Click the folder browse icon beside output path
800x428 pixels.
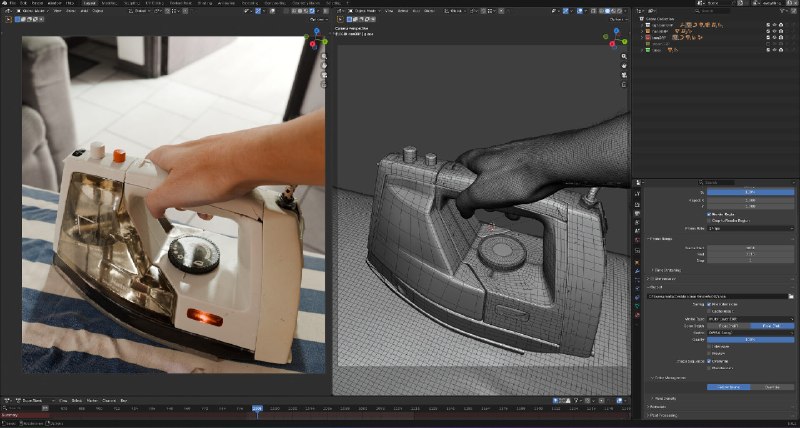coord(791,296)
